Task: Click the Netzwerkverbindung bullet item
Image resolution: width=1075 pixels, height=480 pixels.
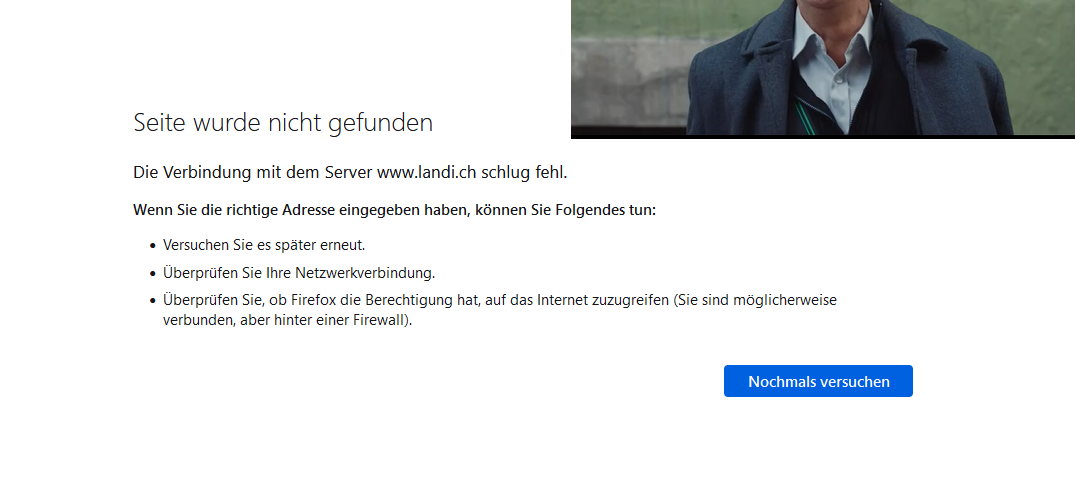Action: coord(299,272)
